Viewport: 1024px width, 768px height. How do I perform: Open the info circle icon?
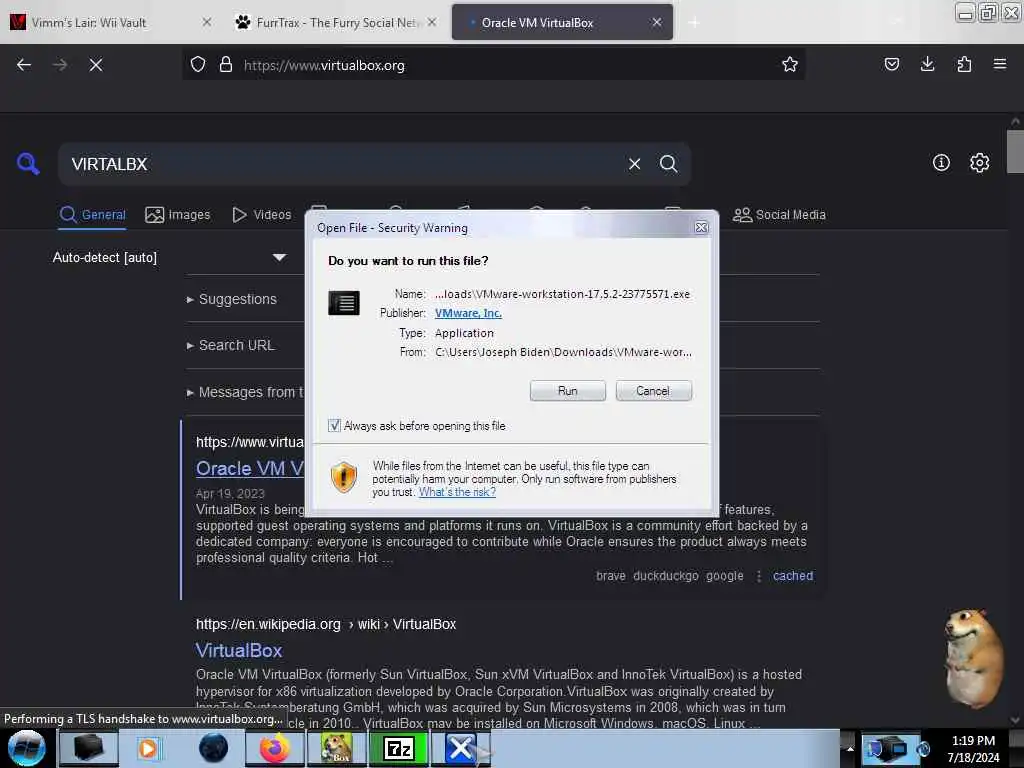coord(941,163)
